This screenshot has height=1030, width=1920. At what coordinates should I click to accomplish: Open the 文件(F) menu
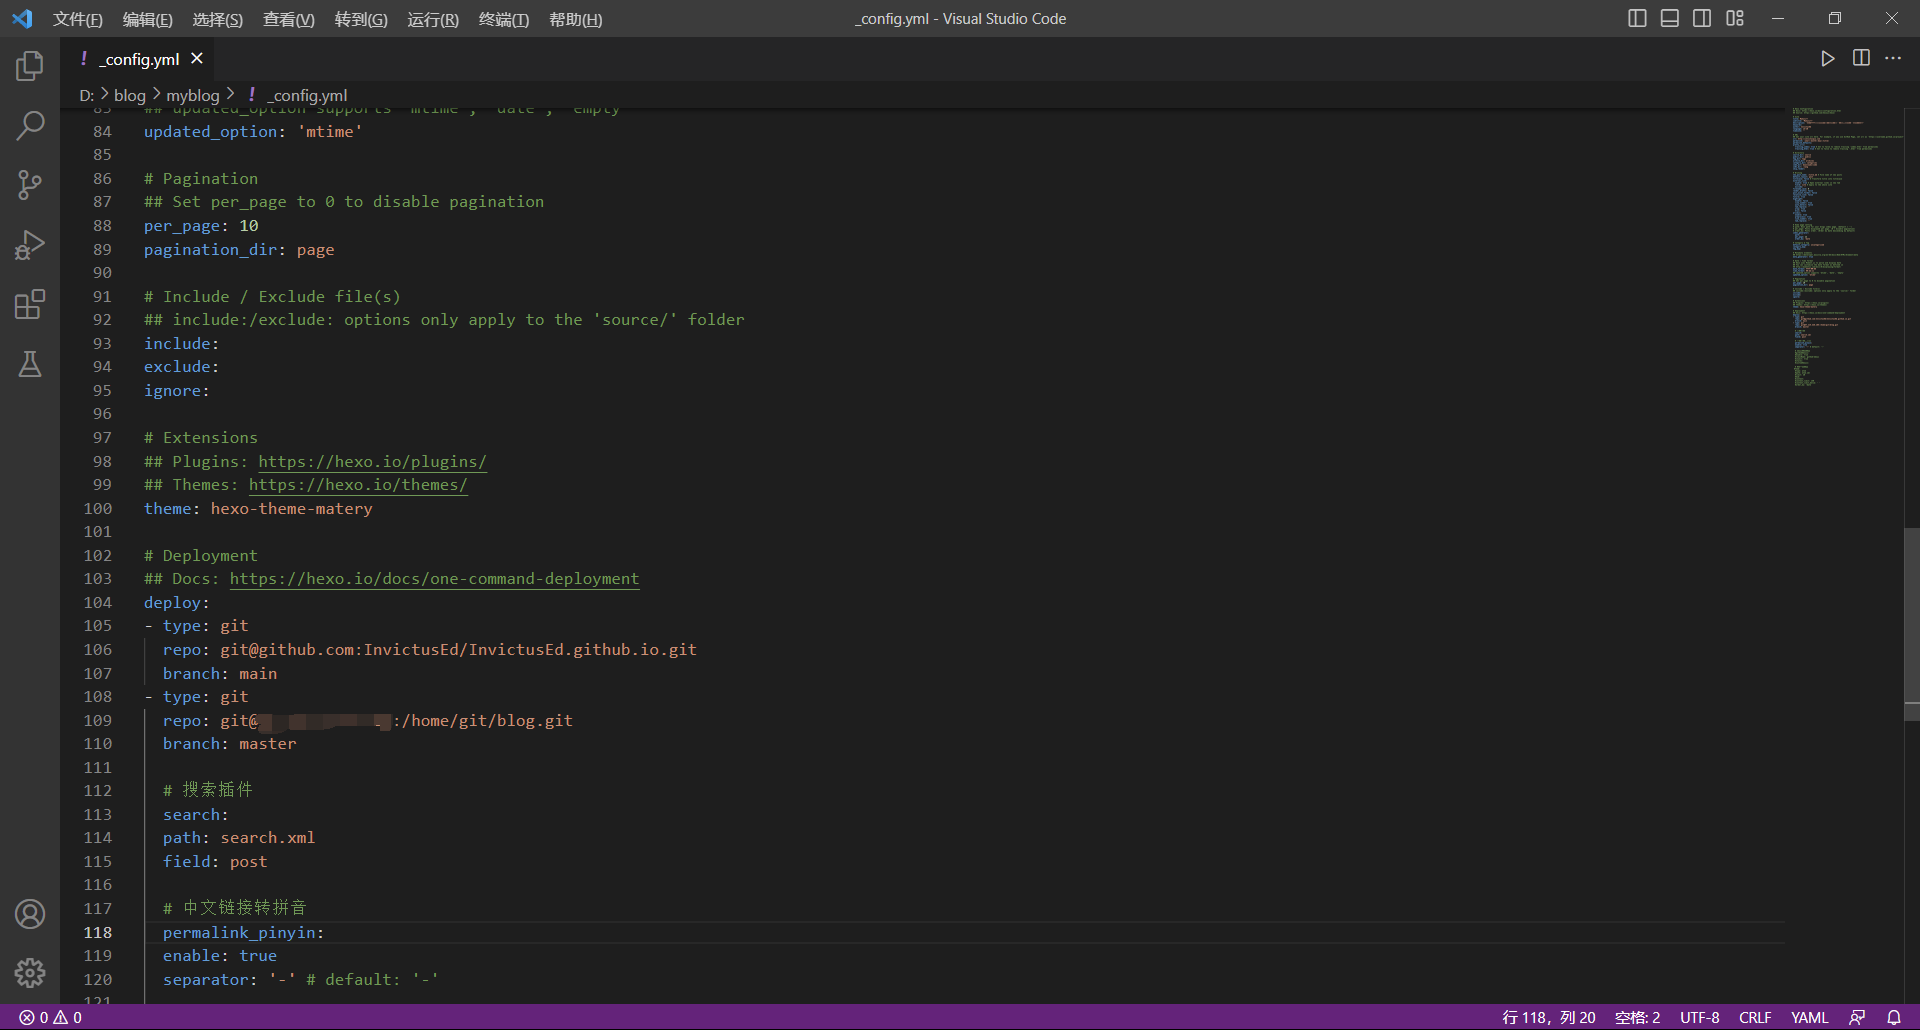click(x=77, y=20)
